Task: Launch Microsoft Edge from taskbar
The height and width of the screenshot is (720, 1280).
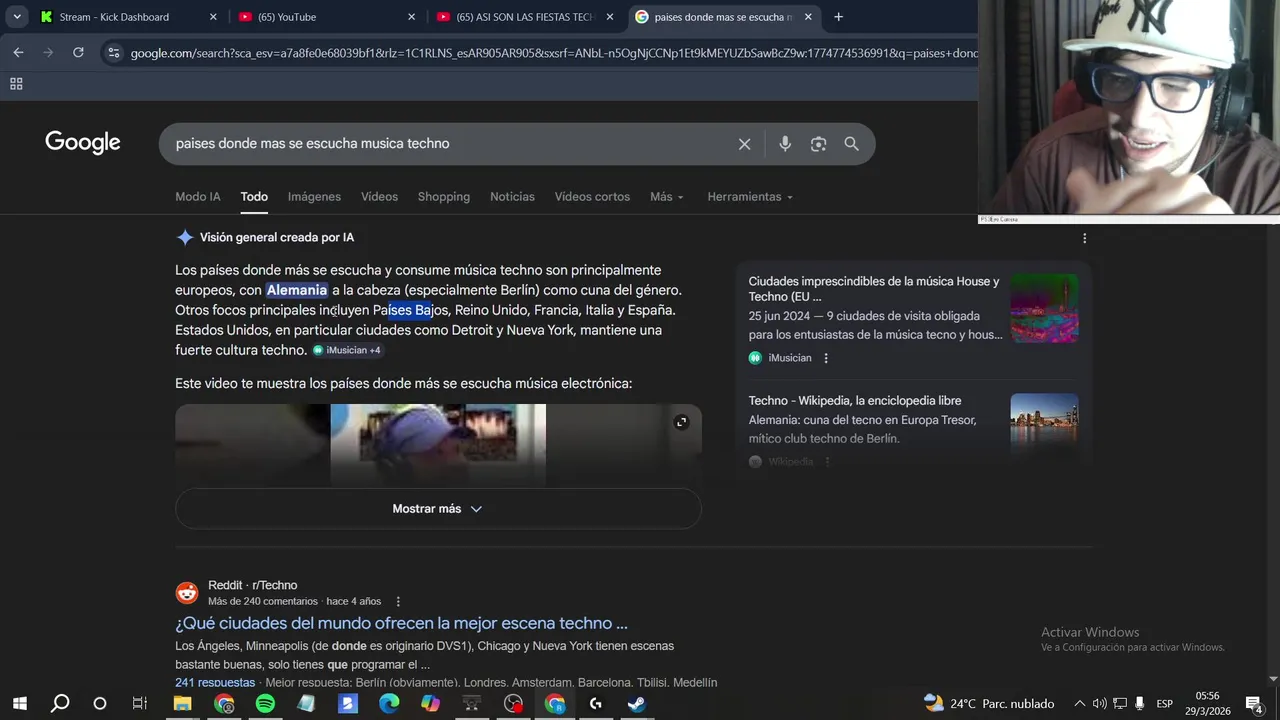Action: [389, 704]
